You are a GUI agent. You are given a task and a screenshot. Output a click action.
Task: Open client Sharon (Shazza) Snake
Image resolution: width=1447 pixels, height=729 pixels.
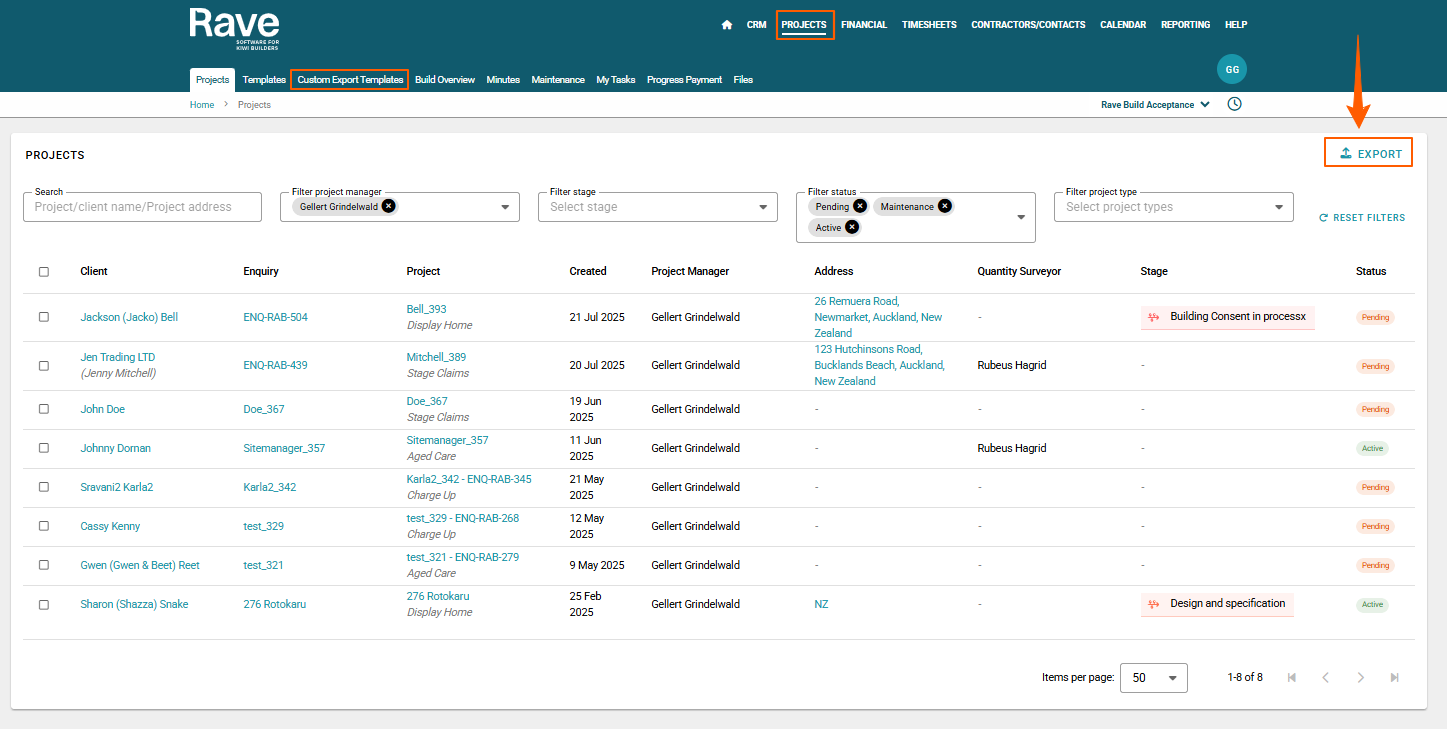134,604
